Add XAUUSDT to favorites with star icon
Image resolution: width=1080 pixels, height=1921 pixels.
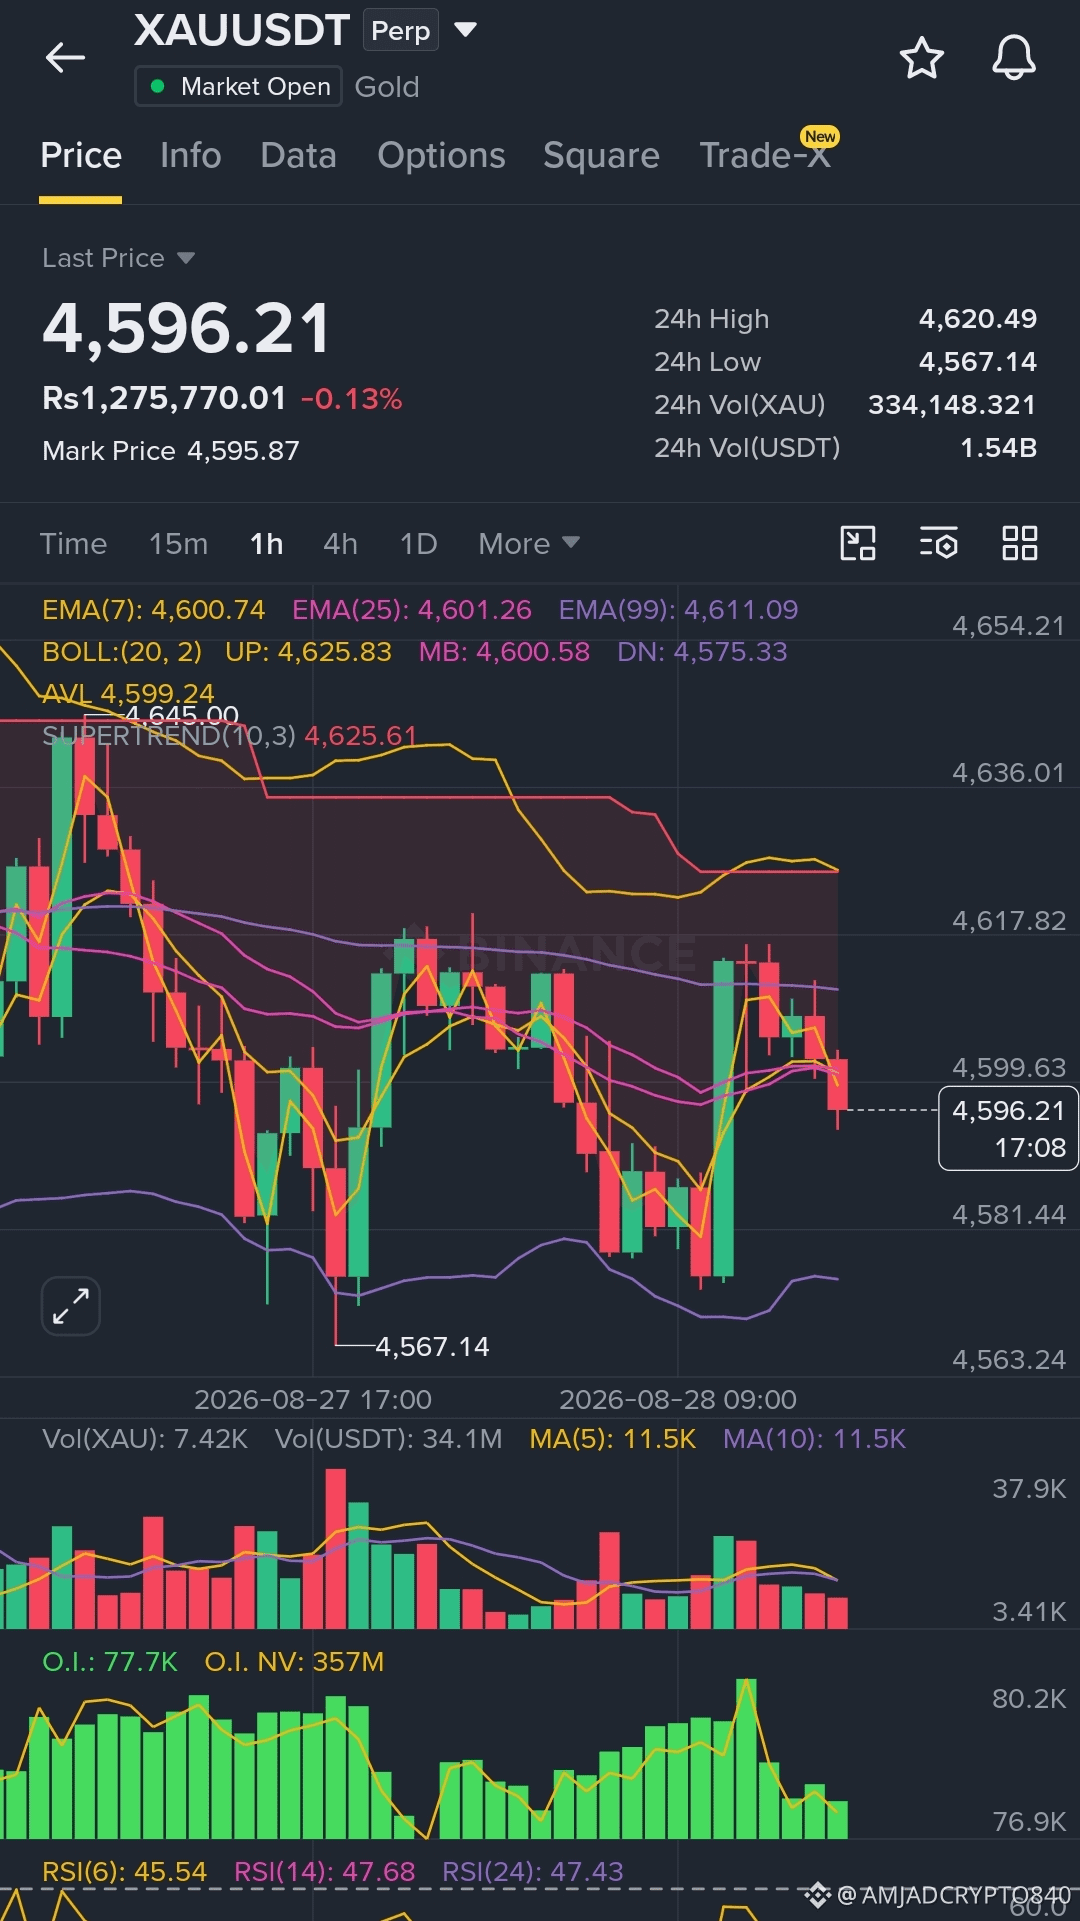[921, 58]
